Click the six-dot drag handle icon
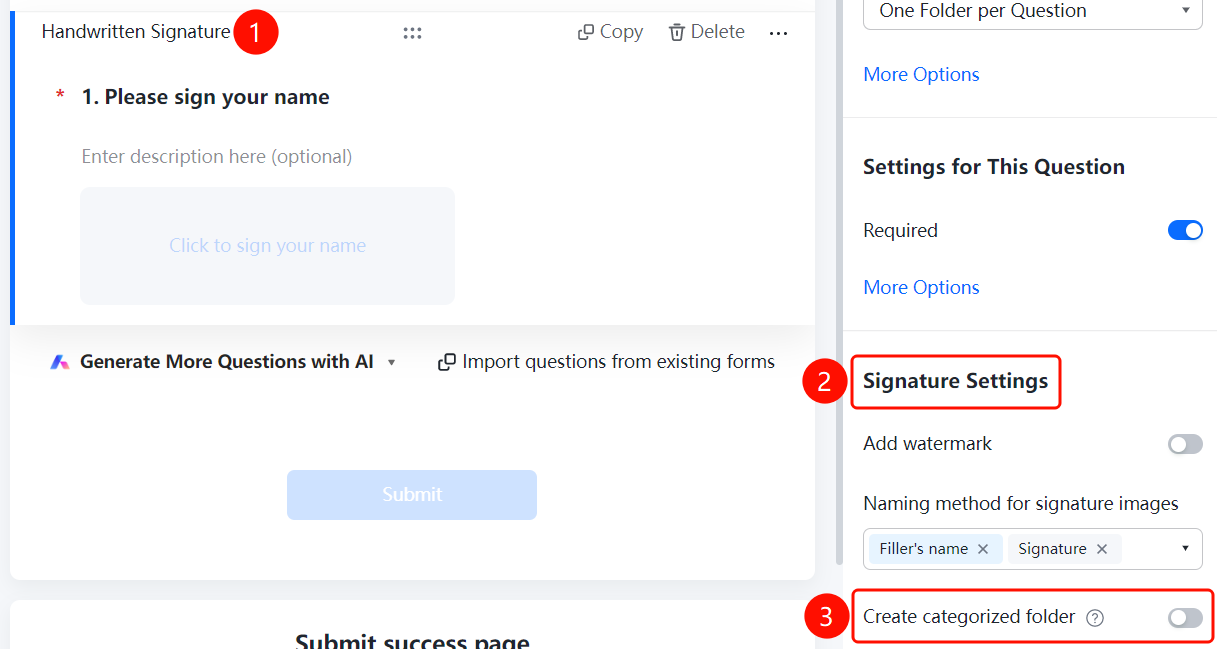1217x649 pixels. pos(412,33)
